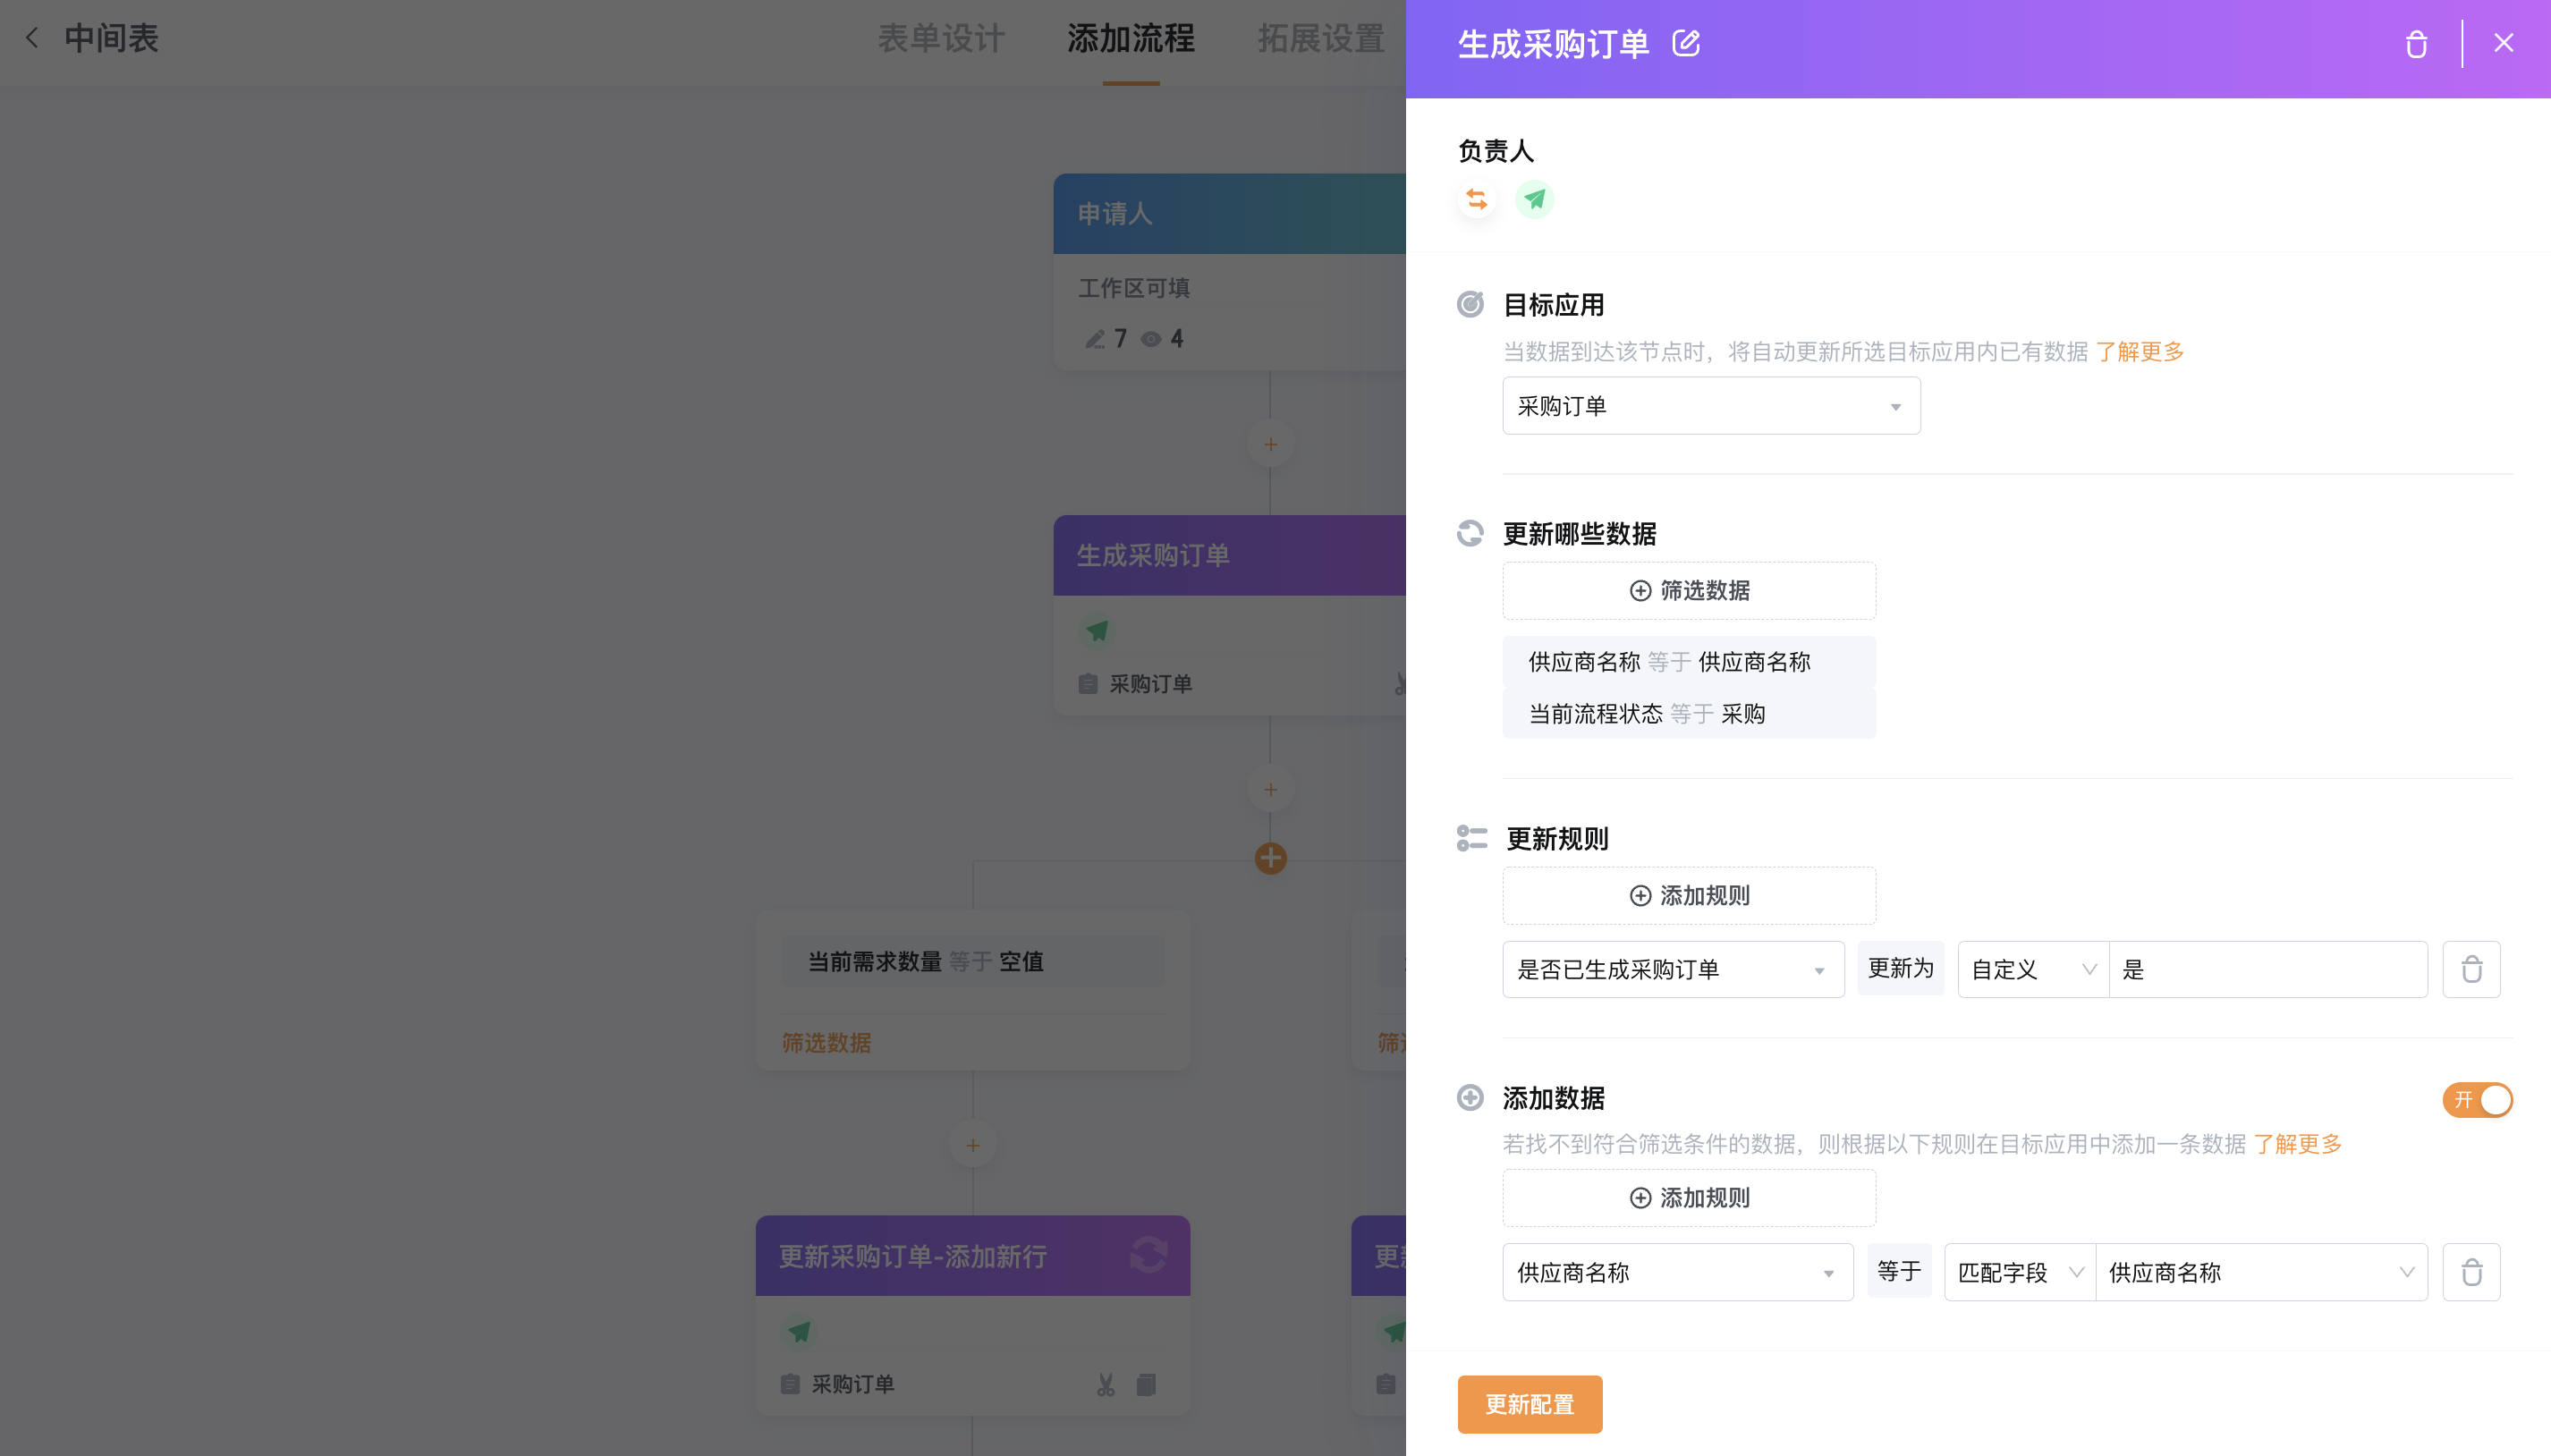Click 筛选数据 link in 当前需求数量 condition card
2551x1456 pixels.
pyautogui.click(x=826, y=1042)
